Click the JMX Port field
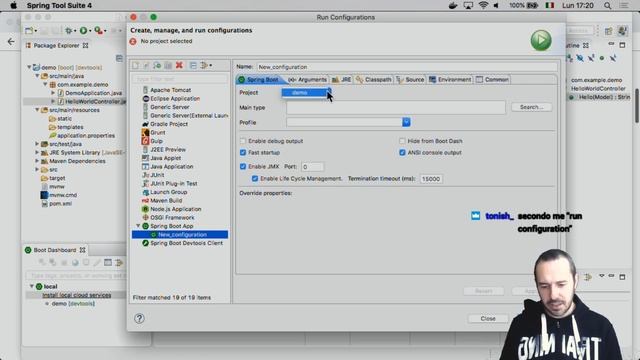640x360 pixels. [312, 167]
